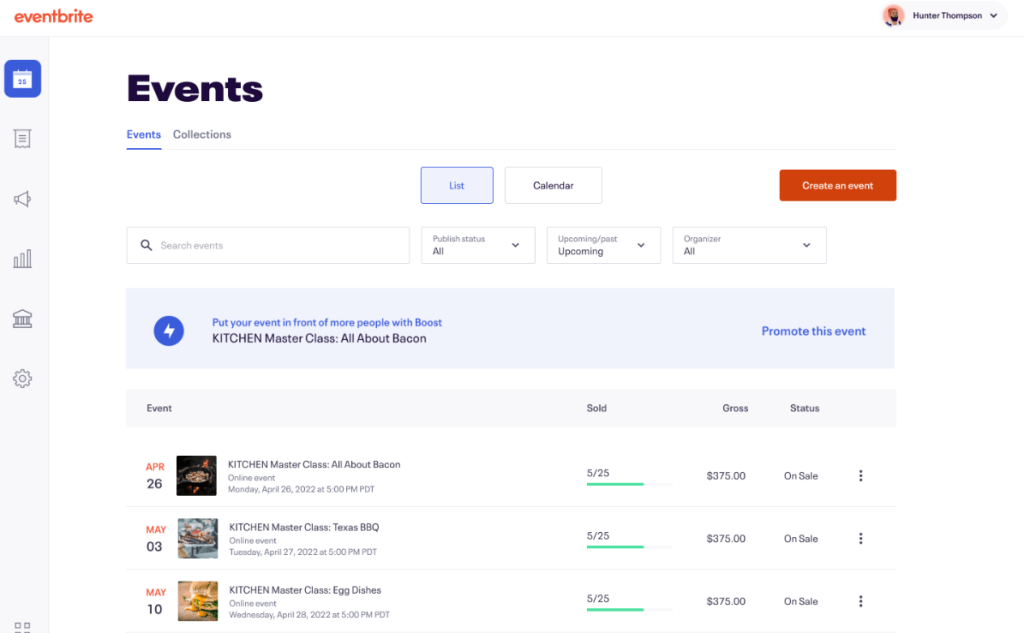Click the sold progress bar for Egg Dishes

(x=629, y=609)
